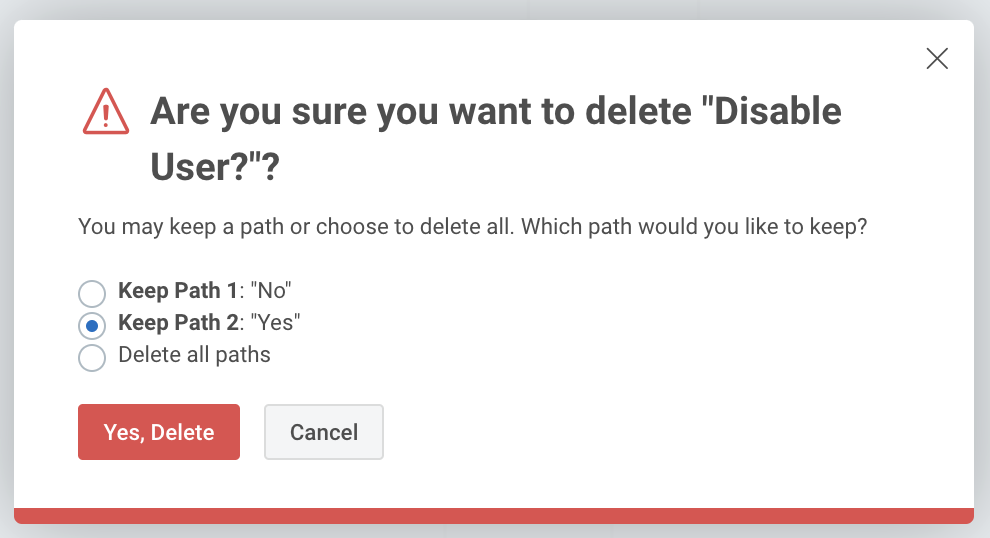
Task: Pick the Delete all paths radio option
Action: [x=92, y=357]
